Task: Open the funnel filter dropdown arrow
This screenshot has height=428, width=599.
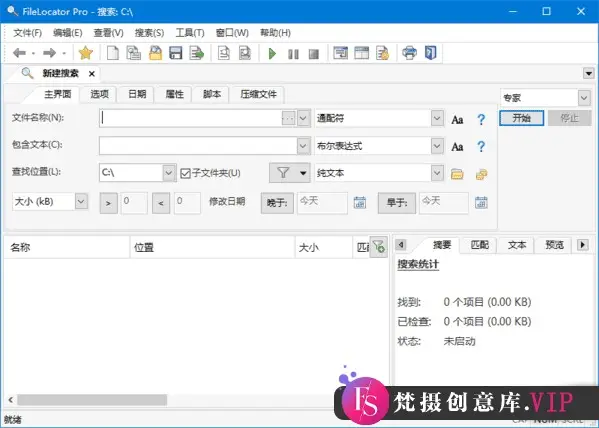Action: [x=303, y=173]
